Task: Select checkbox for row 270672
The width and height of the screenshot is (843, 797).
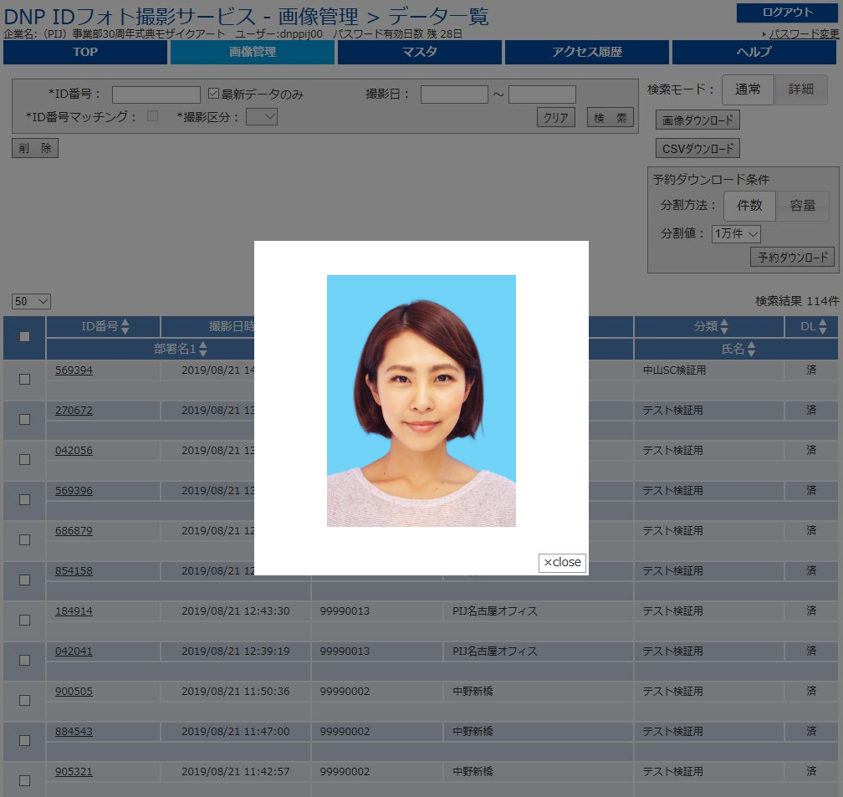Action: tap(24, 419)
